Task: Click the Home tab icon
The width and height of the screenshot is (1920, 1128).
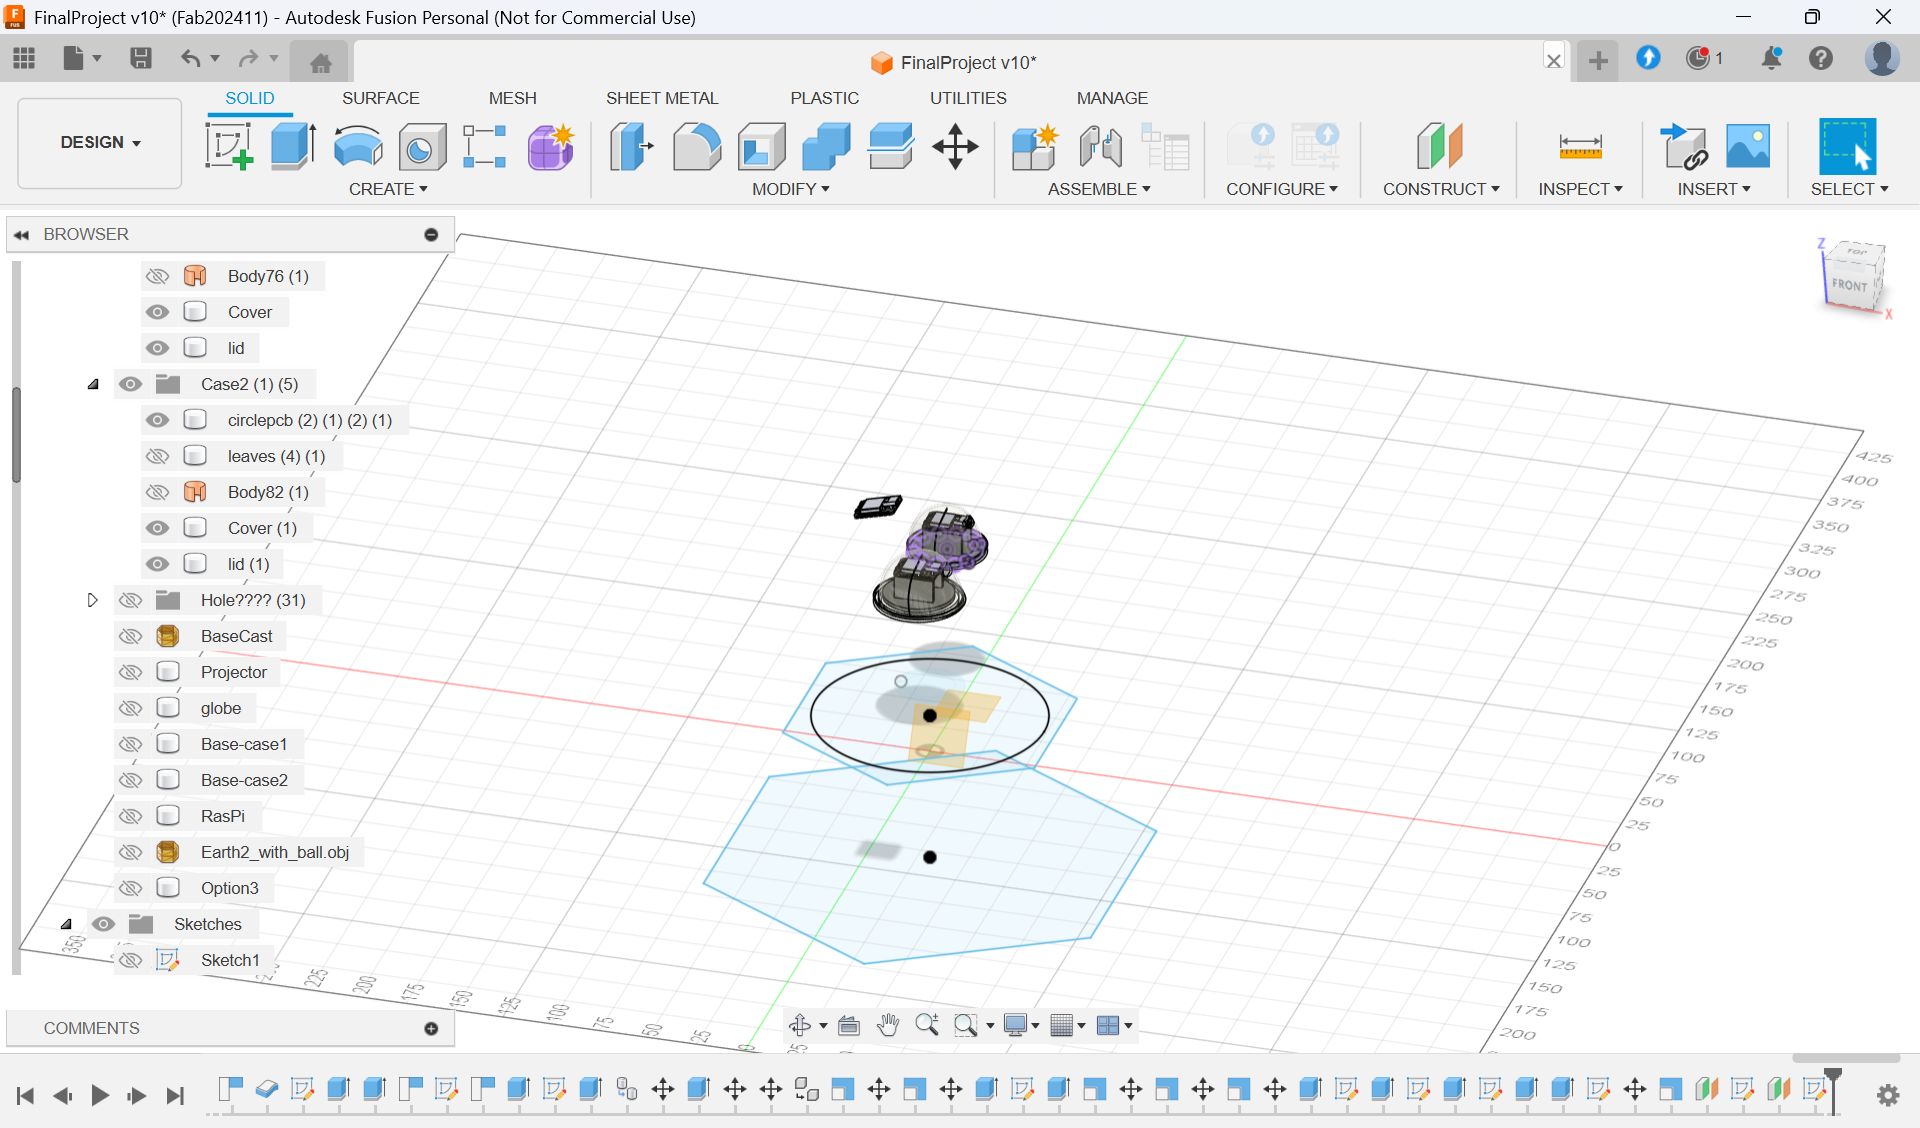Action: click(x=320, y=63)
